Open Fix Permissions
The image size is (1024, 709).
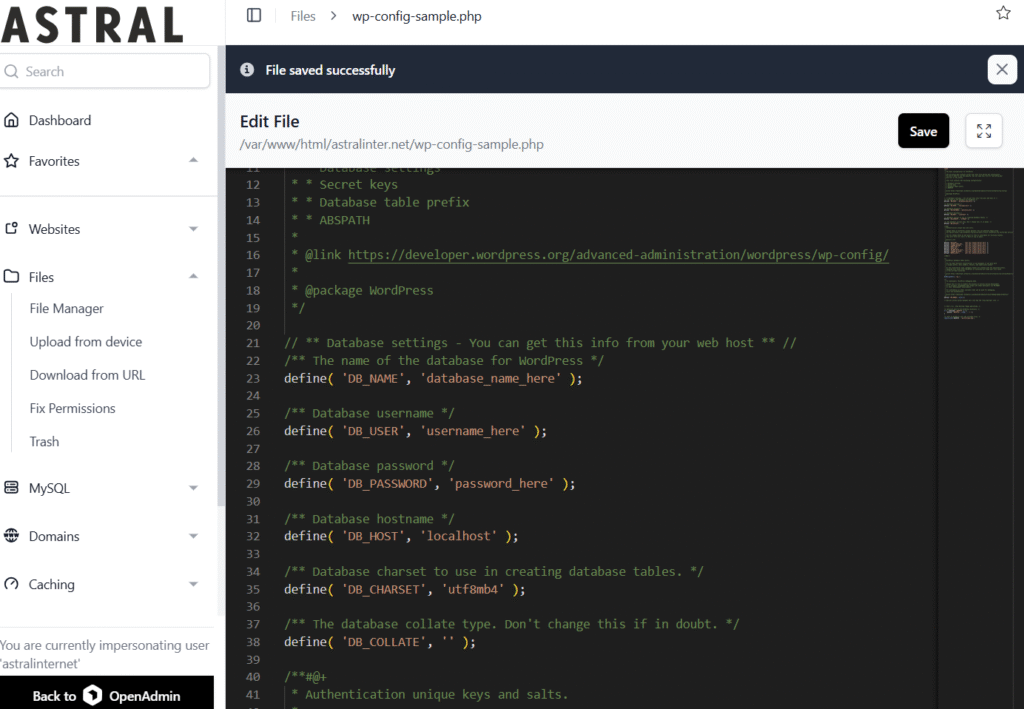pyautogui.click(x=72, y=408)
